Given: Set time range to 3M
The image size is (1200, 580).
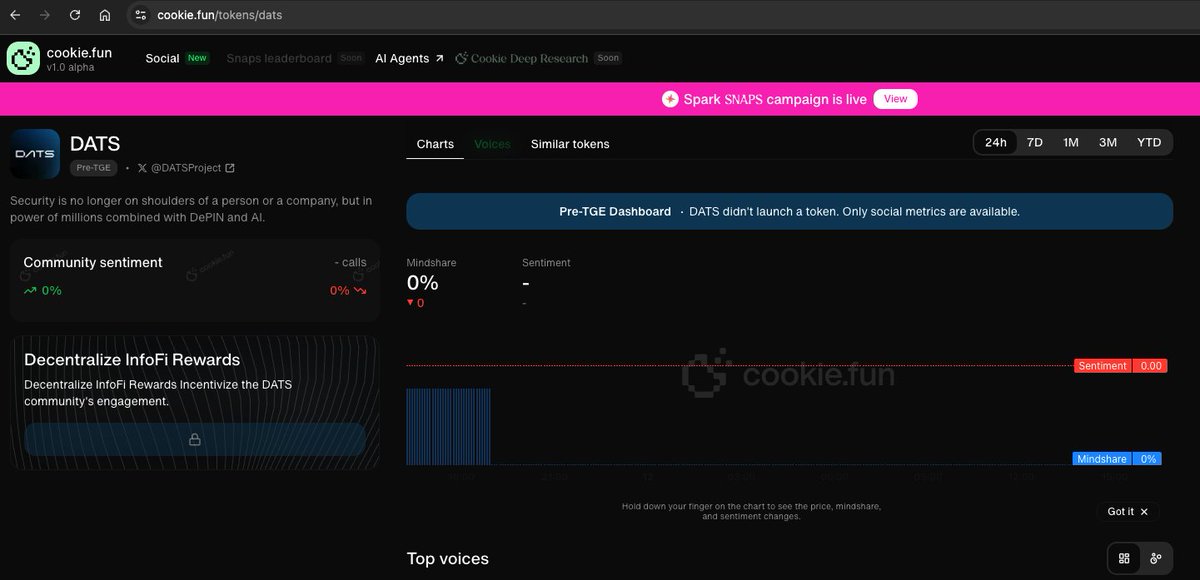Looking at the screenshot, I should click(x=1108, y=142).
